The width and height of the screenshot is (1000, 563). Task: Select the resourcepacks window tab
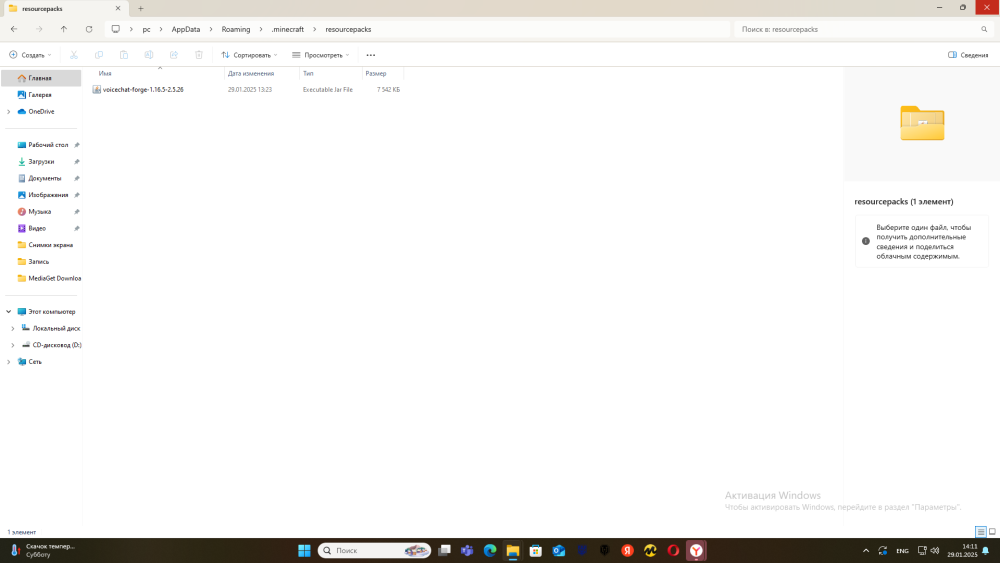64,8
